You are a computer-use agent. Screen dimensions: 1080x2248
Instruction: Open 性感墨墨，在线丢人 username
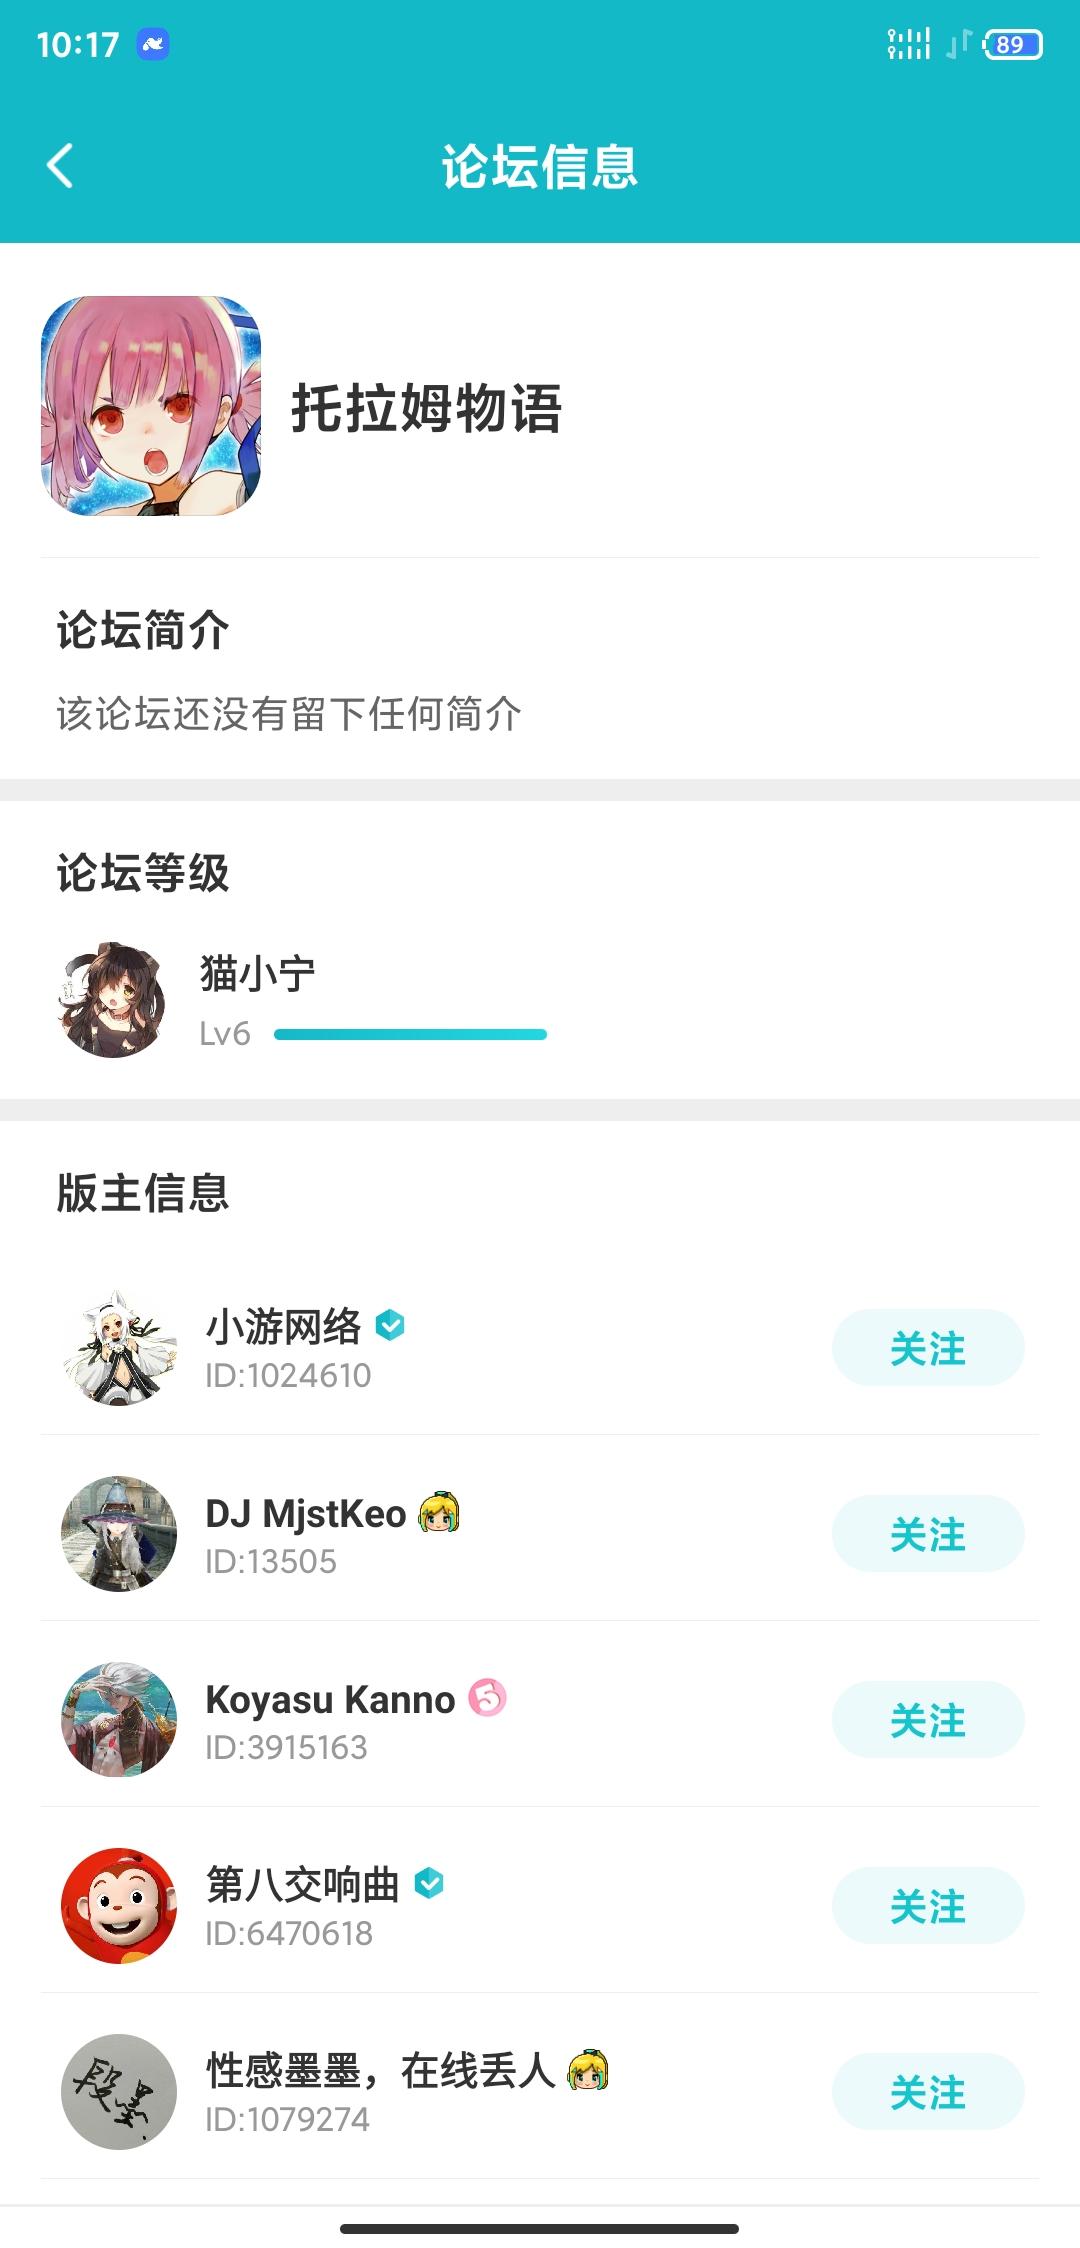pyautogui.click(x=380, y=2070)
